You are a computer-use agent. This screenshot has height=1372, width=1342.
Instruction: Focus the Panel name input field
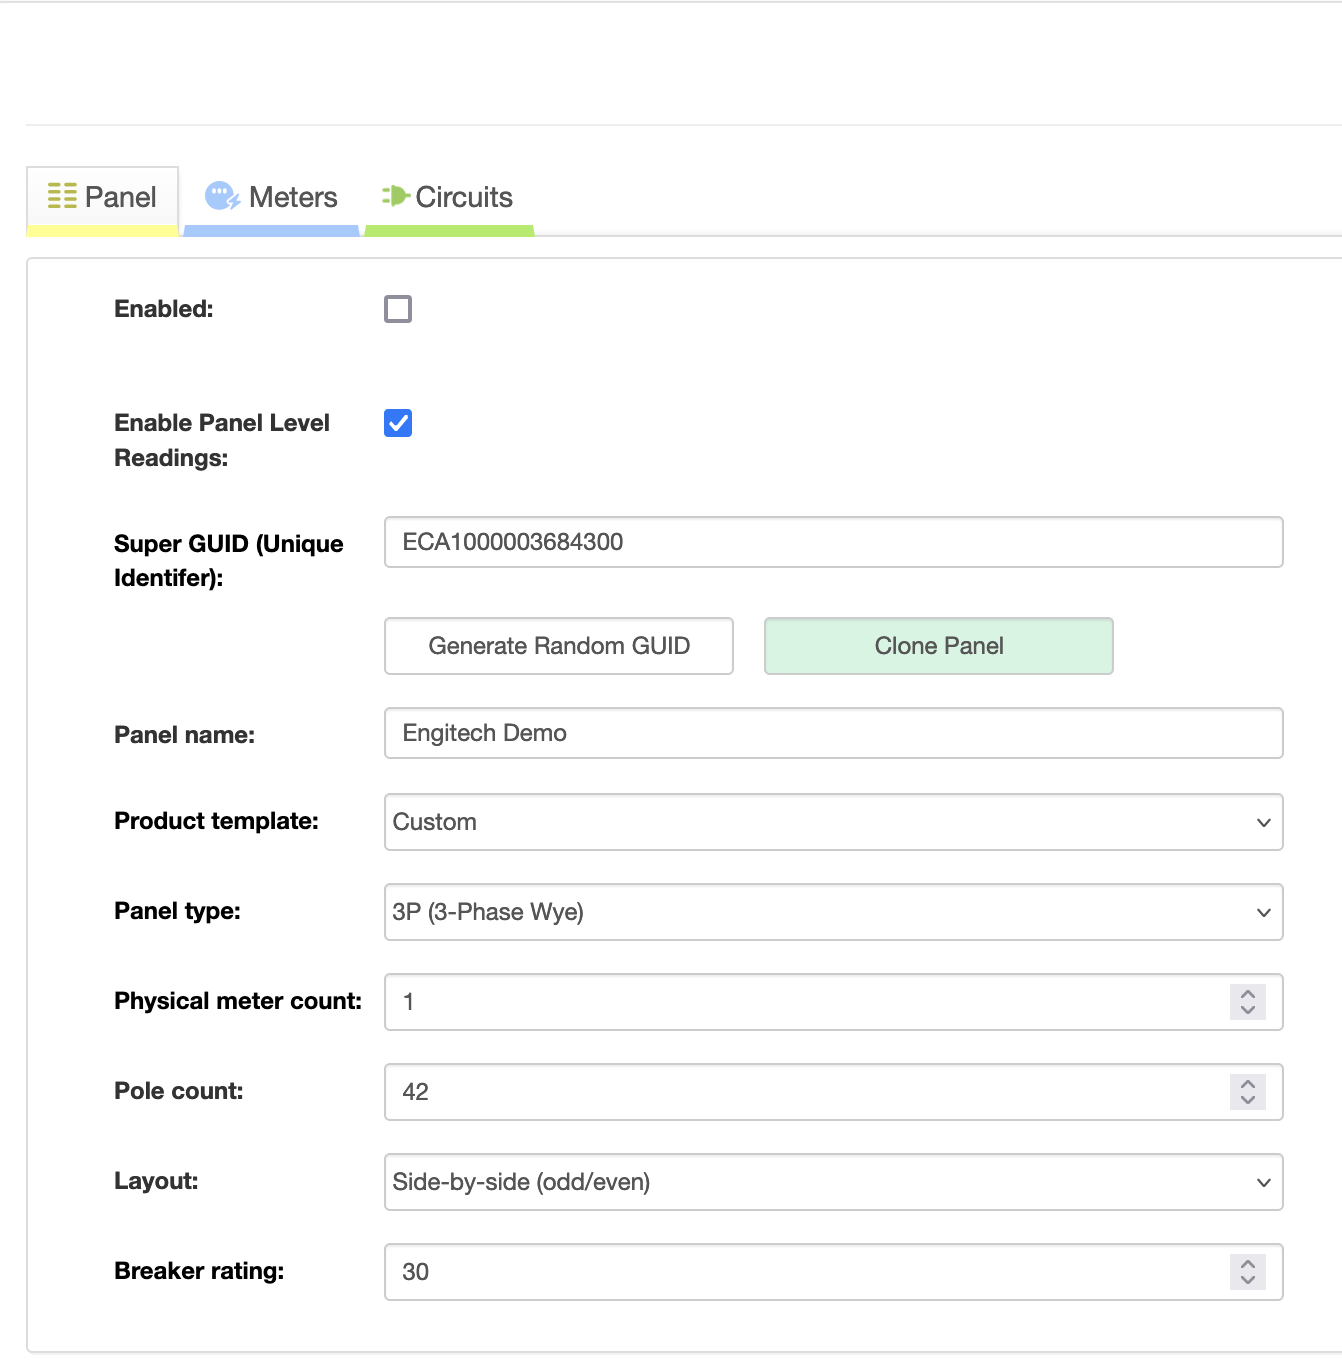click(x=833, y=733)
